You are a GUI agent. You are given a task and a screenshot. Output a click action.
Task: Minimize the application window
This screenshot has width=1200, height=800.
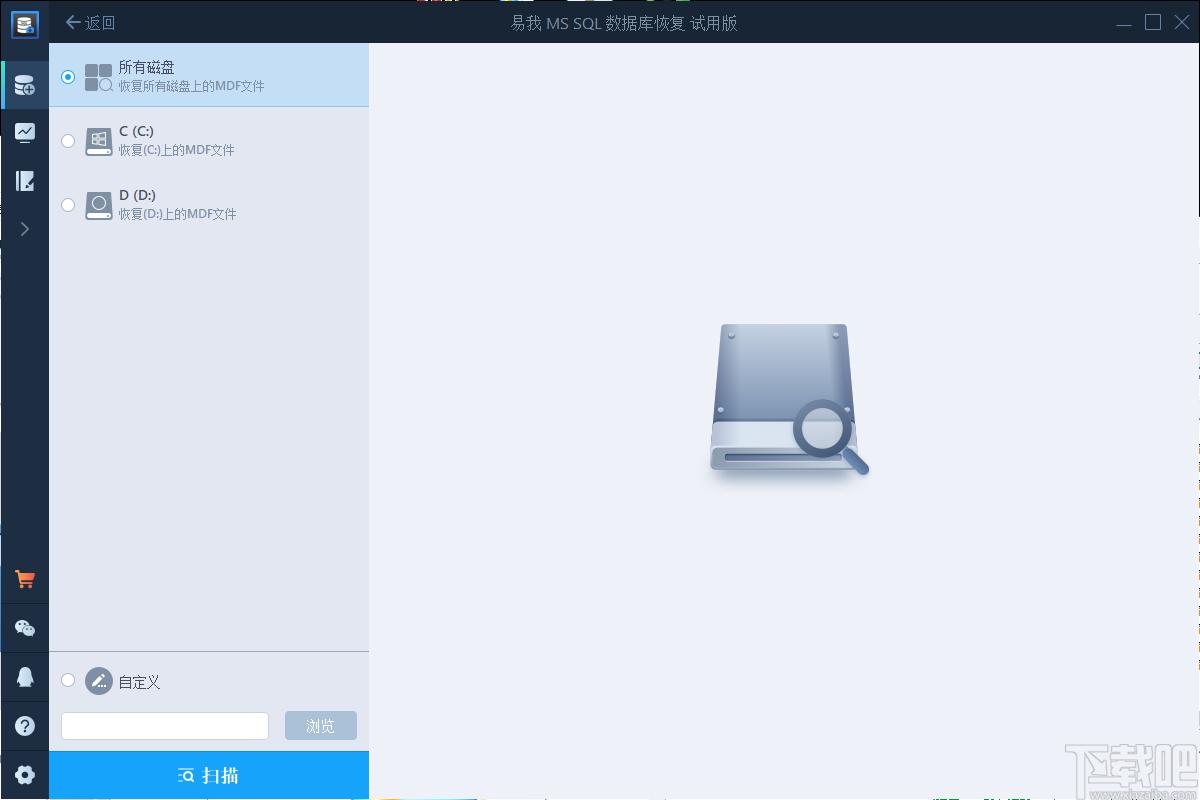tap(1124, 23)
